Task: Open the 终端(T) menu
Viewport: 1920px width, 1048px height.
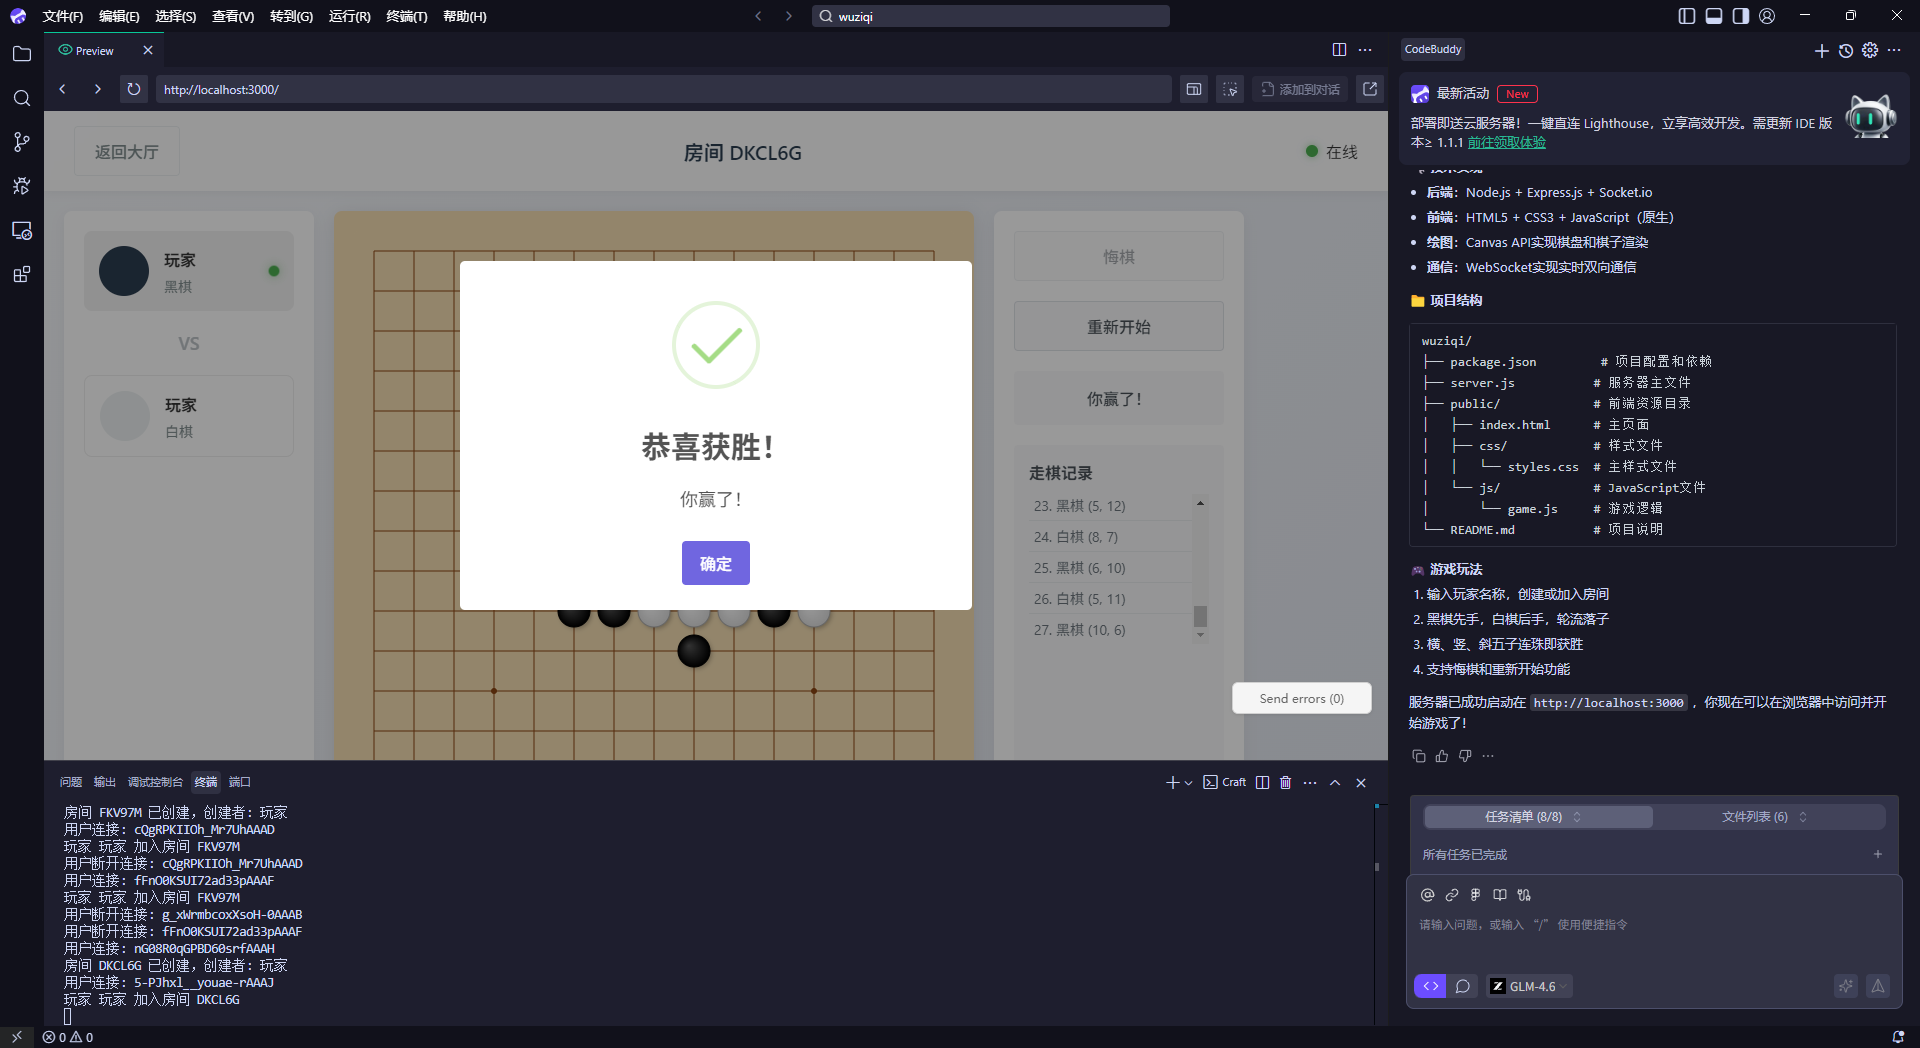Action: (406, 16)
